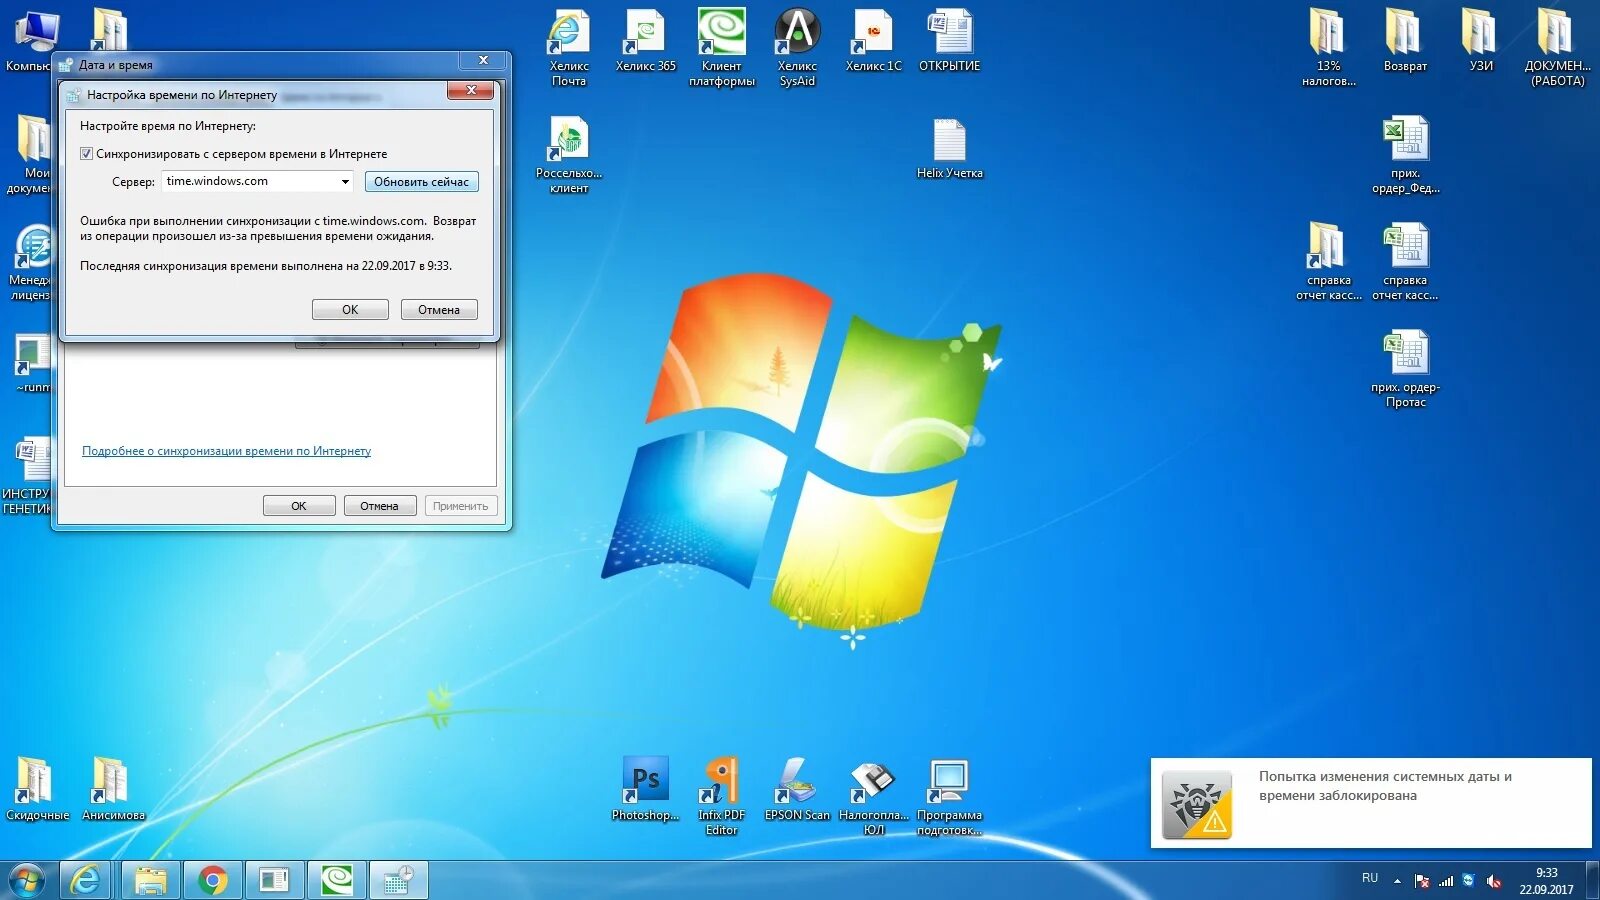Open the Скидочные folder

coord(37,789)
